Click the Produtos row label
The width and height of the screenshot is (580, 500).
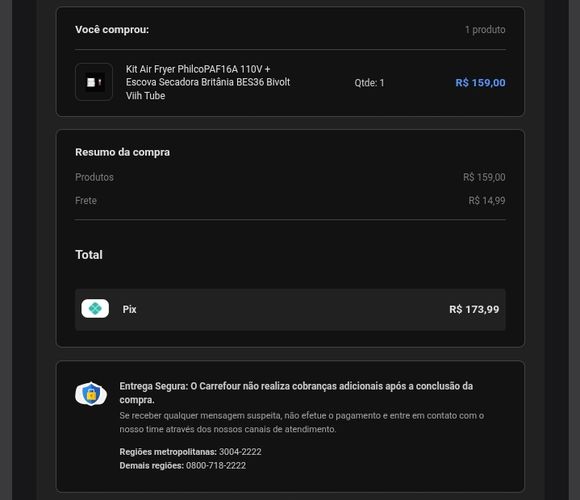[x=94, y=177]
